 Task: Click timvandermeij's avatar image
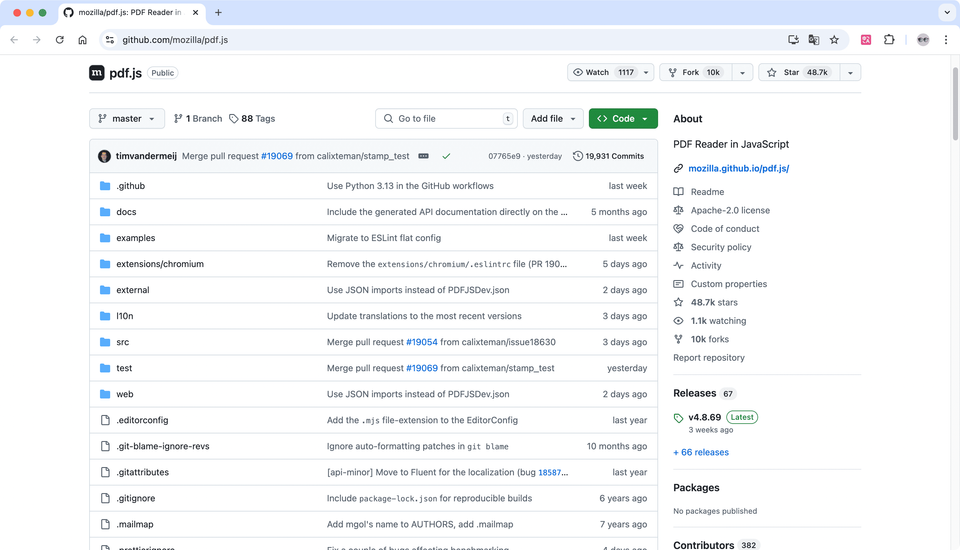(x=105, y=156)
